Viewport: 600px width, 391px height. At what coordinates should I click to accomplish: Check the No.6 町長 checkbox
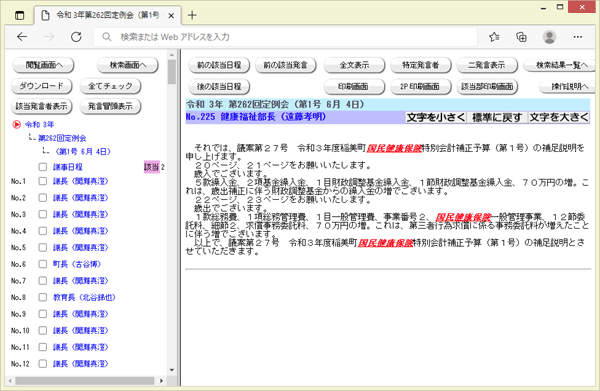click(x=43, y=264)
